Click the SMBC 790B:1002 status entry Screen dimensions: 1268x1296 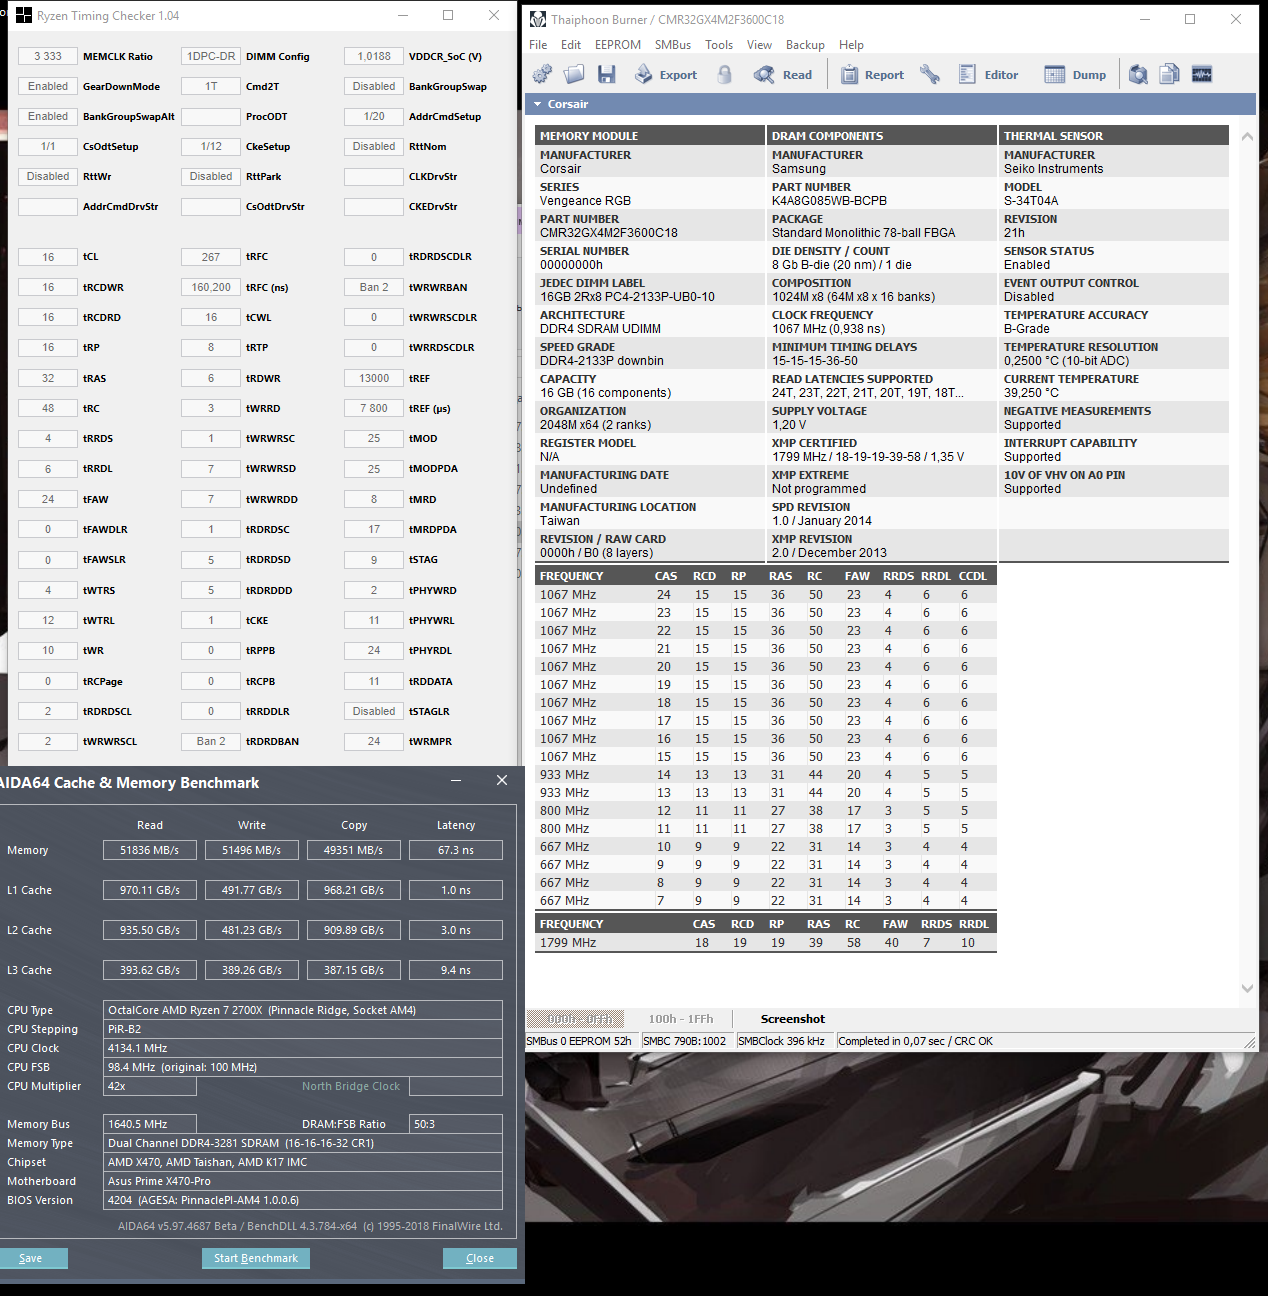[685, 1041]
